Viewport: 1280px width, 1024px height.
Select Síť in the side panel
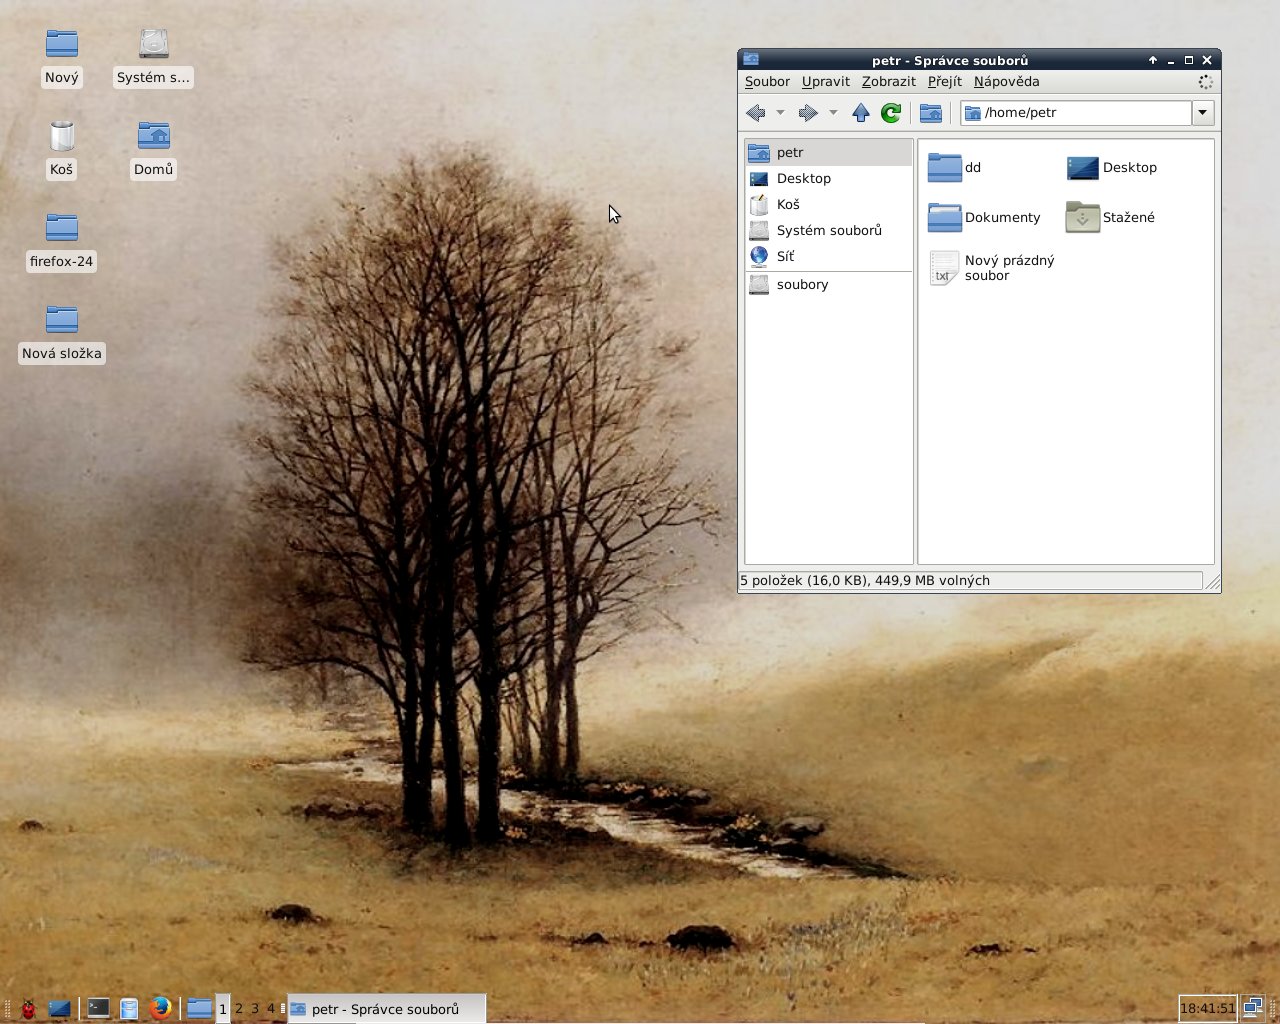[x=829, y=256]
